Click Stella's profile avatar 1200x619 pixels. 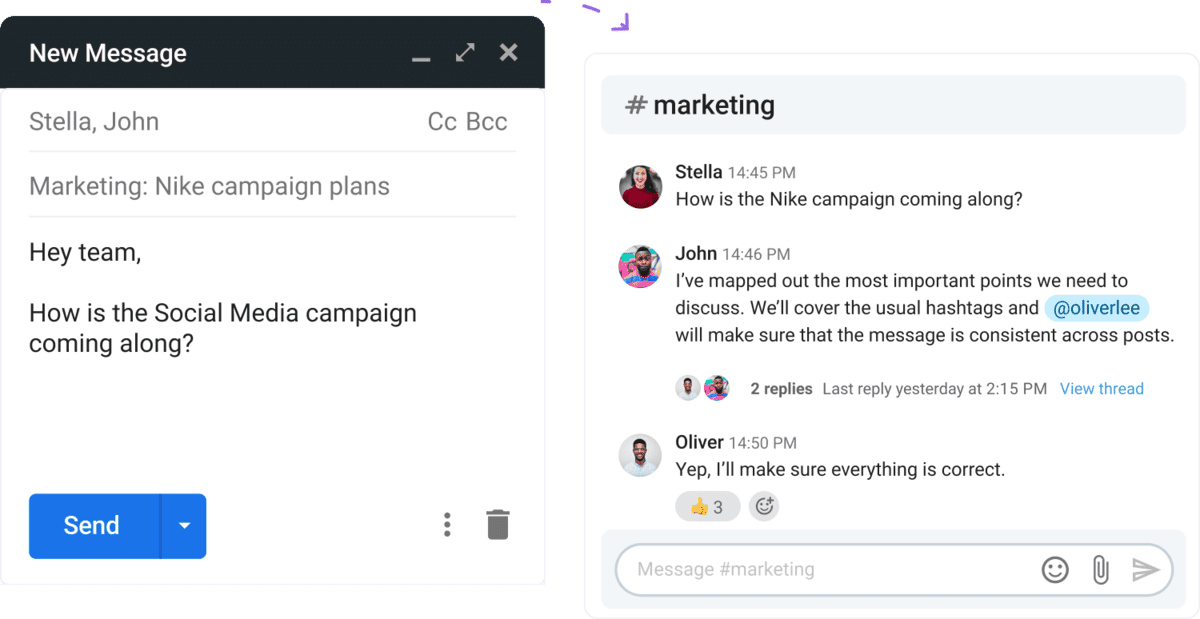coord(640,186)
